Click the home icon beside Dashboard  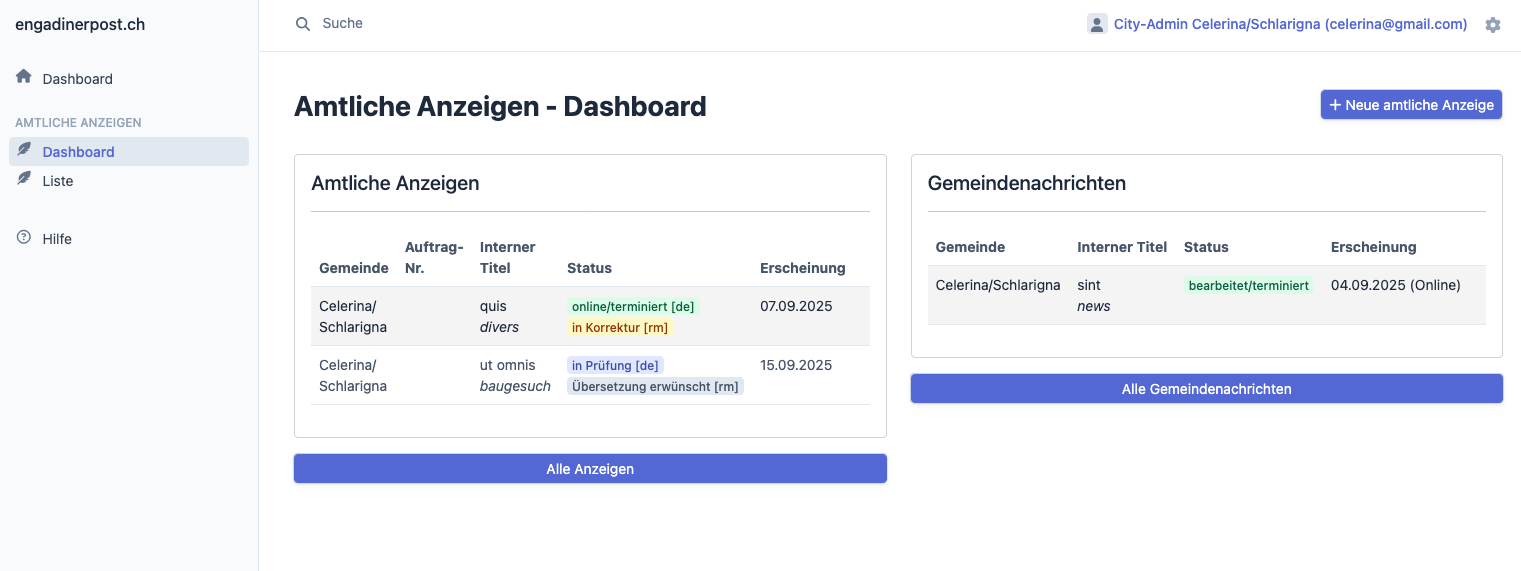[24, 77]
